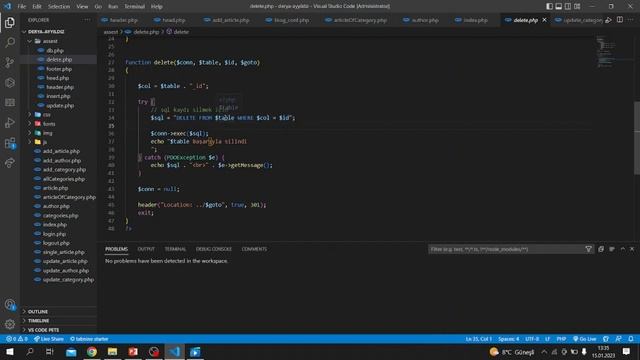Open File Explorer from the taskbar
This screenshot has width=640, height=360.
(x=112, y=351)
